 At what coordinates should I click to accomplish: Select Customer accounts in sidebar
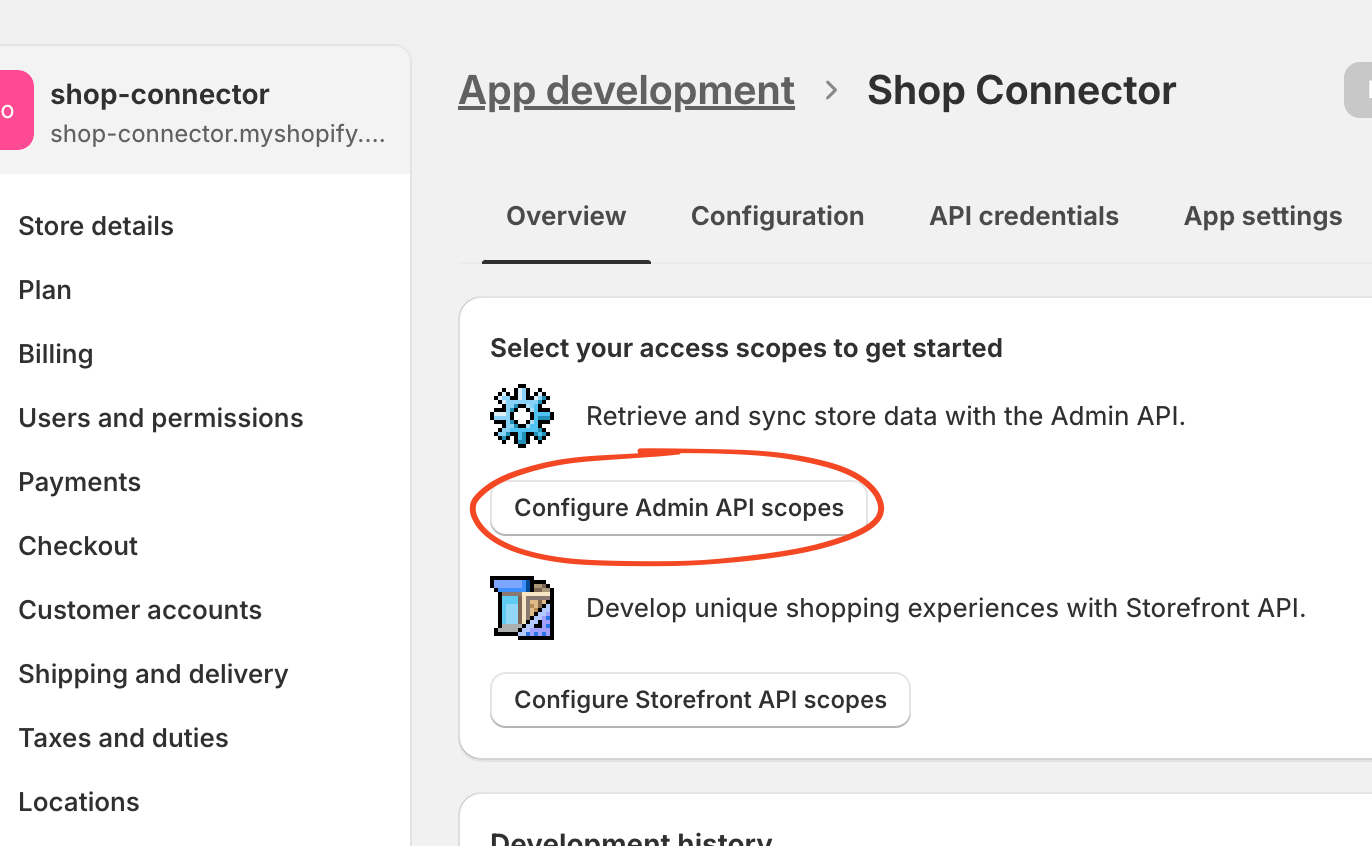point(140,610)
